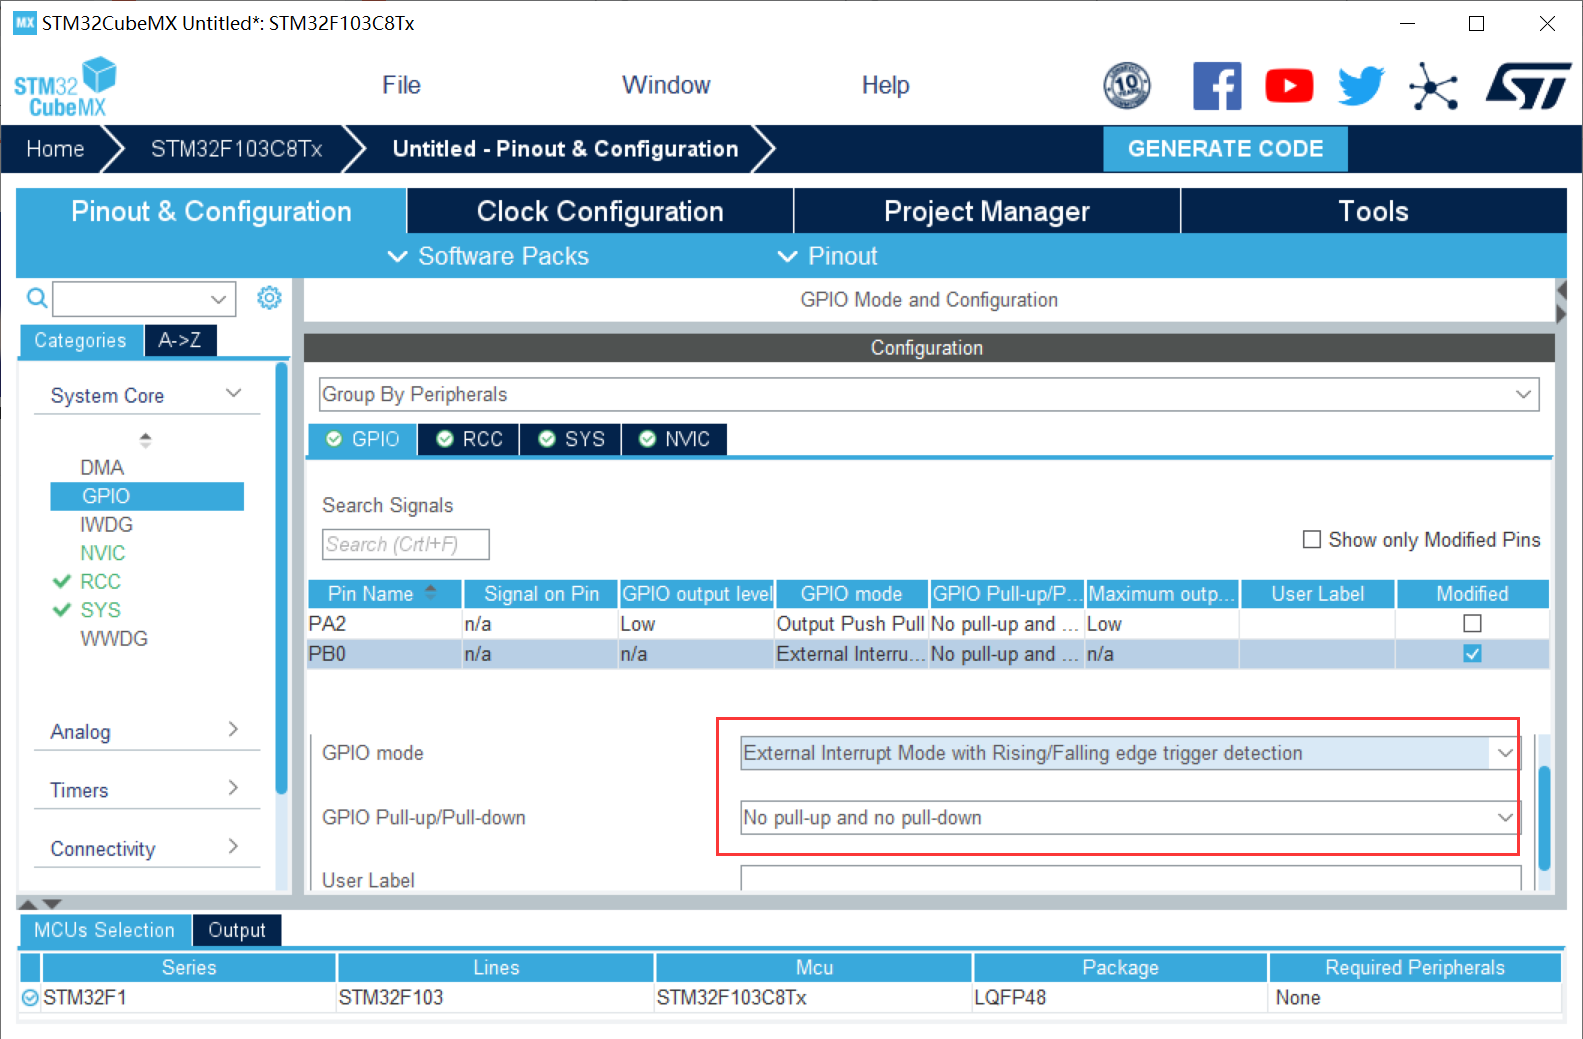Image resolution: width=1583 pixels, height=1039 pixels.
Task: Select the MCUs Selection tab
Action: click(x=104, y=930)
